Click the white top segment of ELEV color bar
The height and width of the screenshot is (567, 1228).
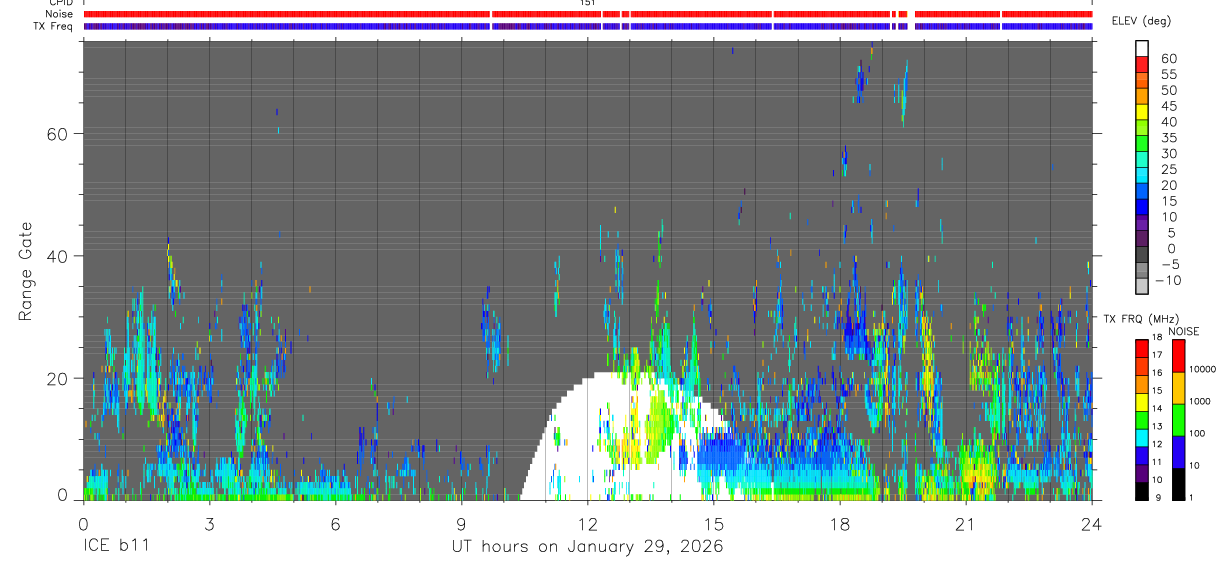coord(1143,47)
